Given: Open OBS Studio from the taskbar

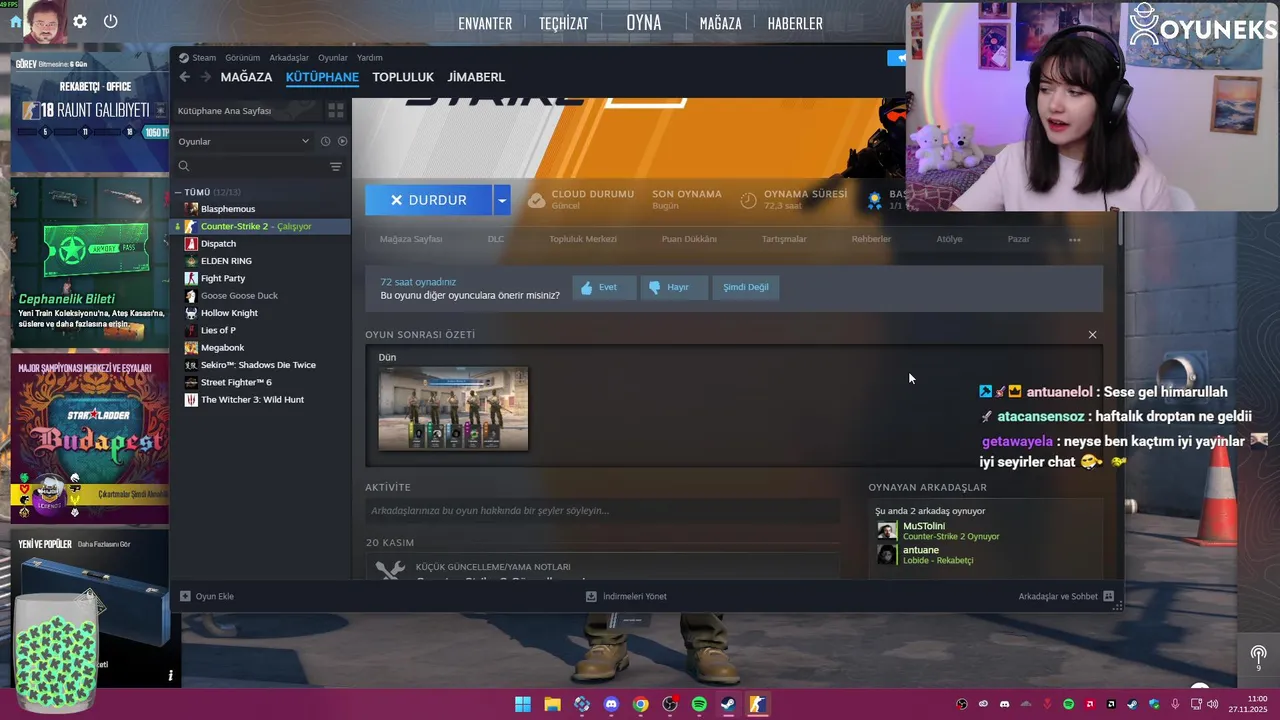Looking at the screenshot, I should coord(670,704).
